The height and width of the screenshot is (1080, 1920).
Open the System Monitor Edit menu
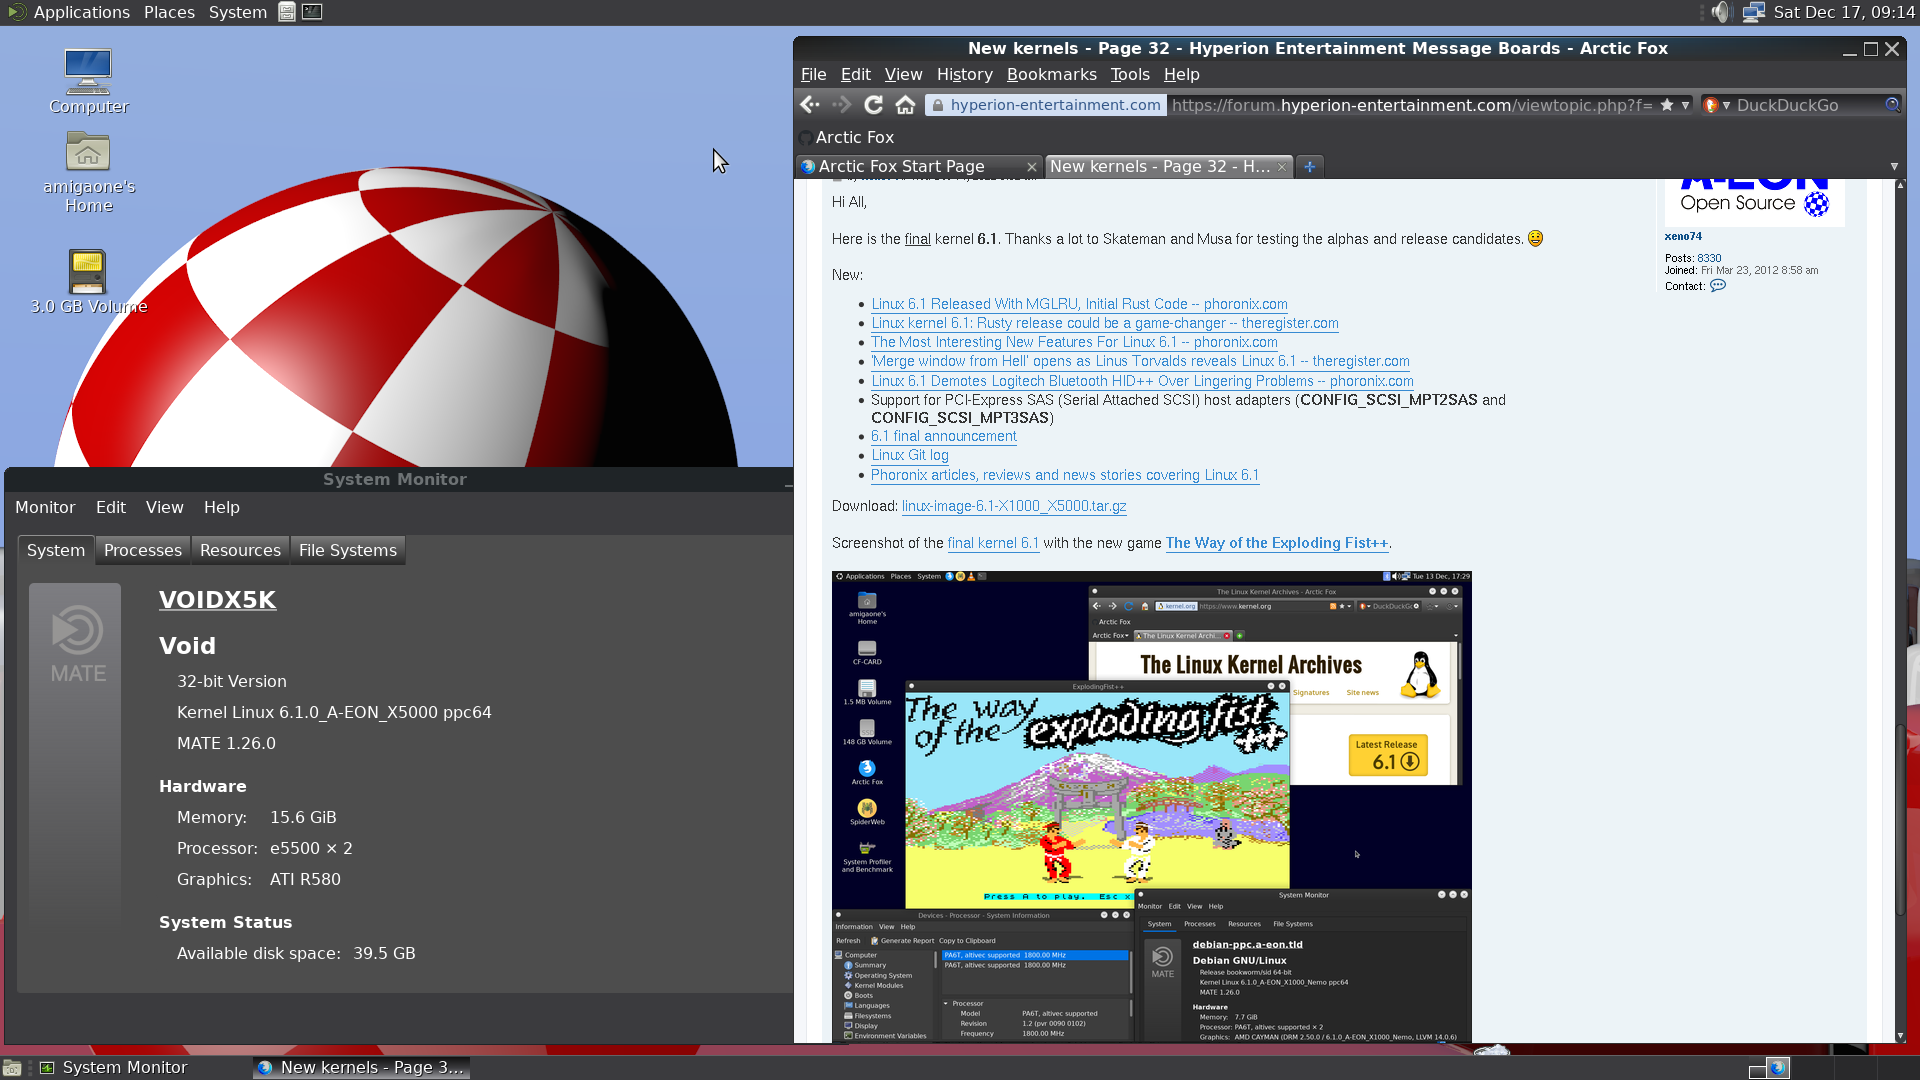tap(111, 508)
